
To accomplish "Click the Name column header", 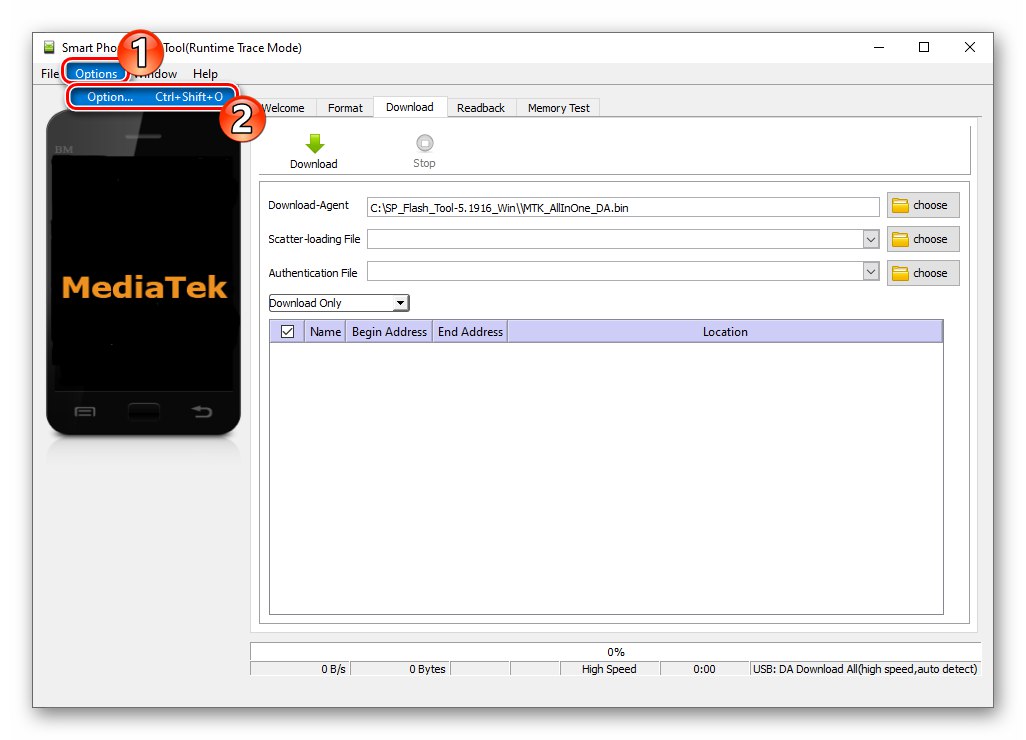I will click(x=325, y=332).
